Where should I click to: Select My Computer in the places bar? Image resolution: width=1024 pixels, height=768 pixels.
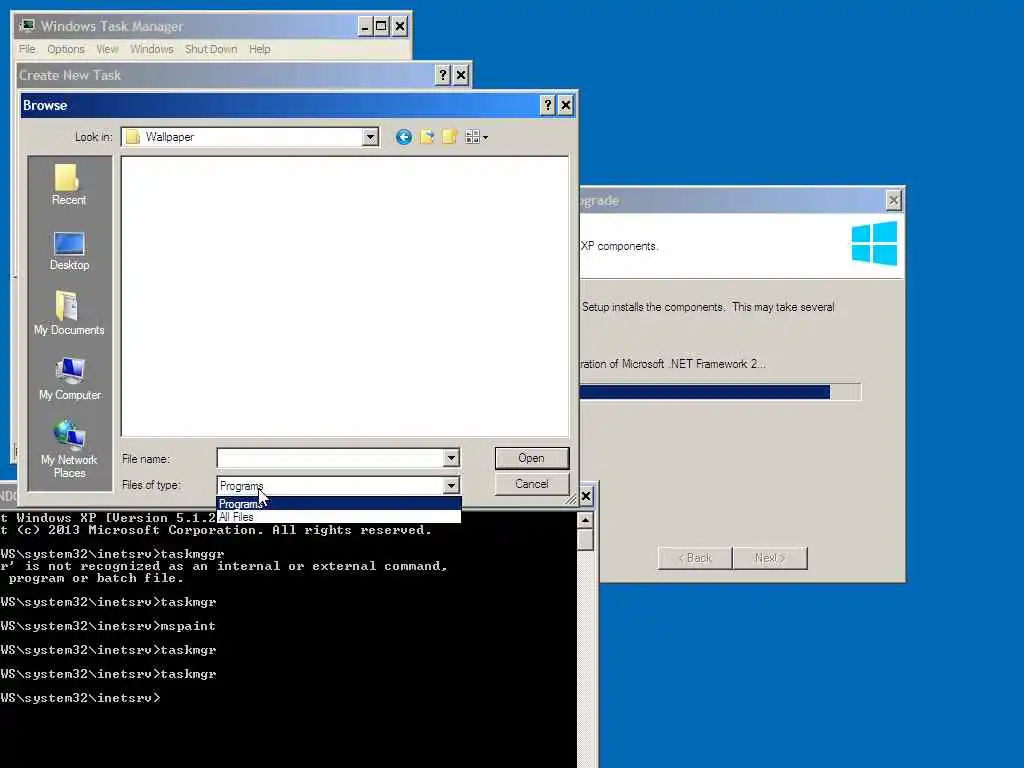pos(70,379)
